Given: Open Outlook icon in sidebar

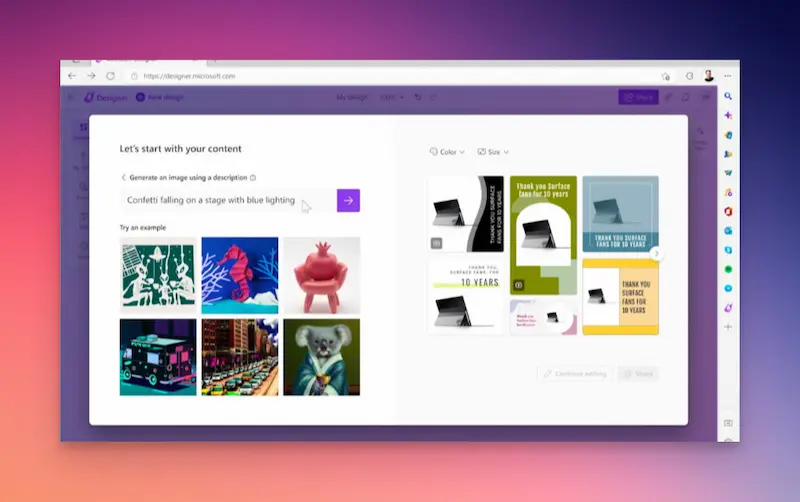Looking at the screenshot, I should (728, 231).
